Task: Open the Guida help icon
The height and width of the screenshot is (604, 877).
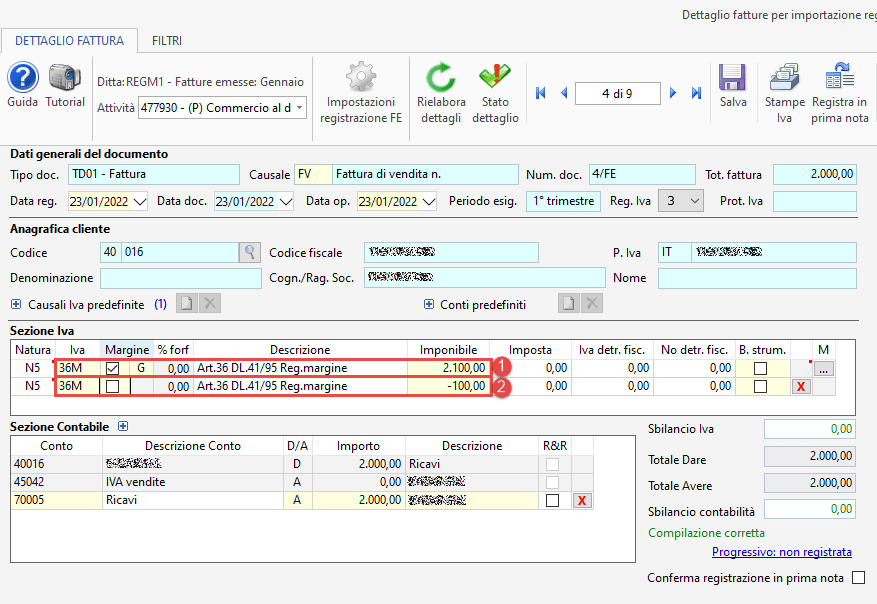Action: [23, 78]
